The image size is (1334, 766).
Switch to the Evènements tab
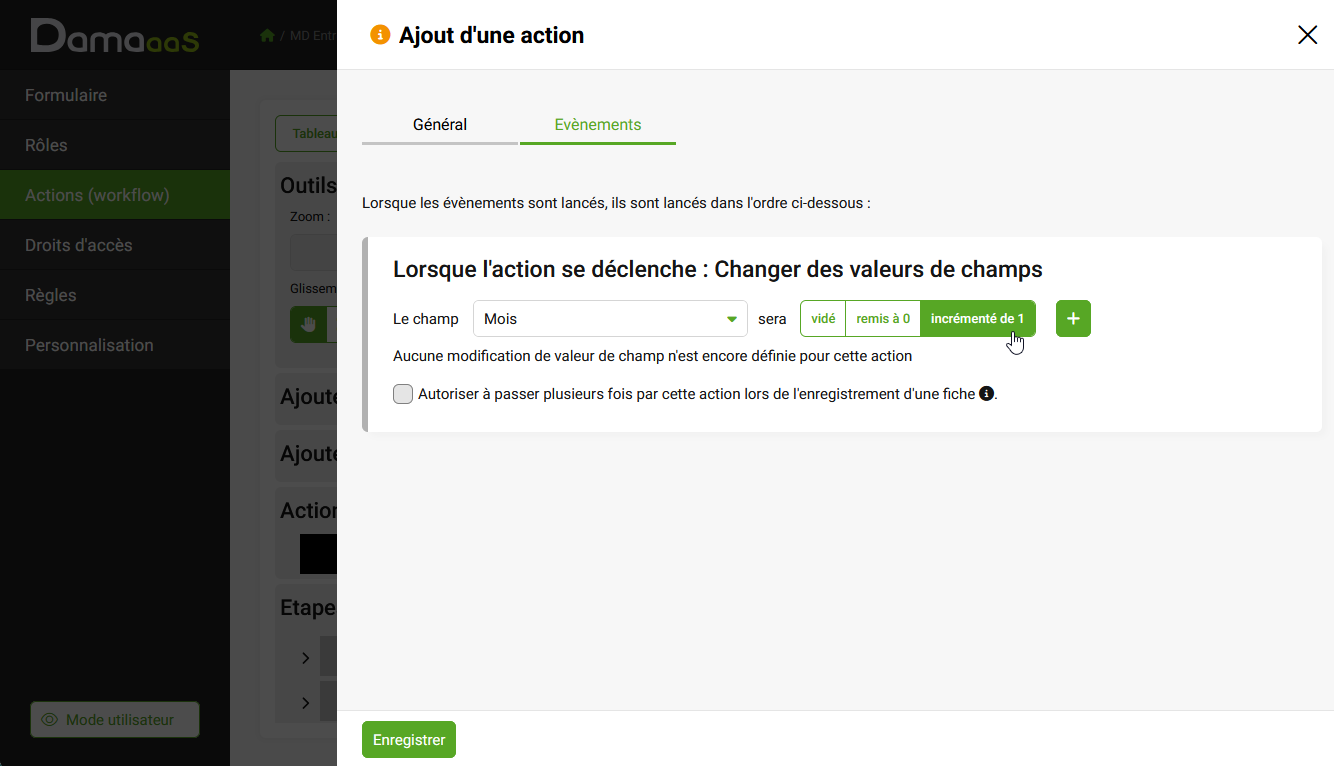pyautogui.click(x=598, y=125)
